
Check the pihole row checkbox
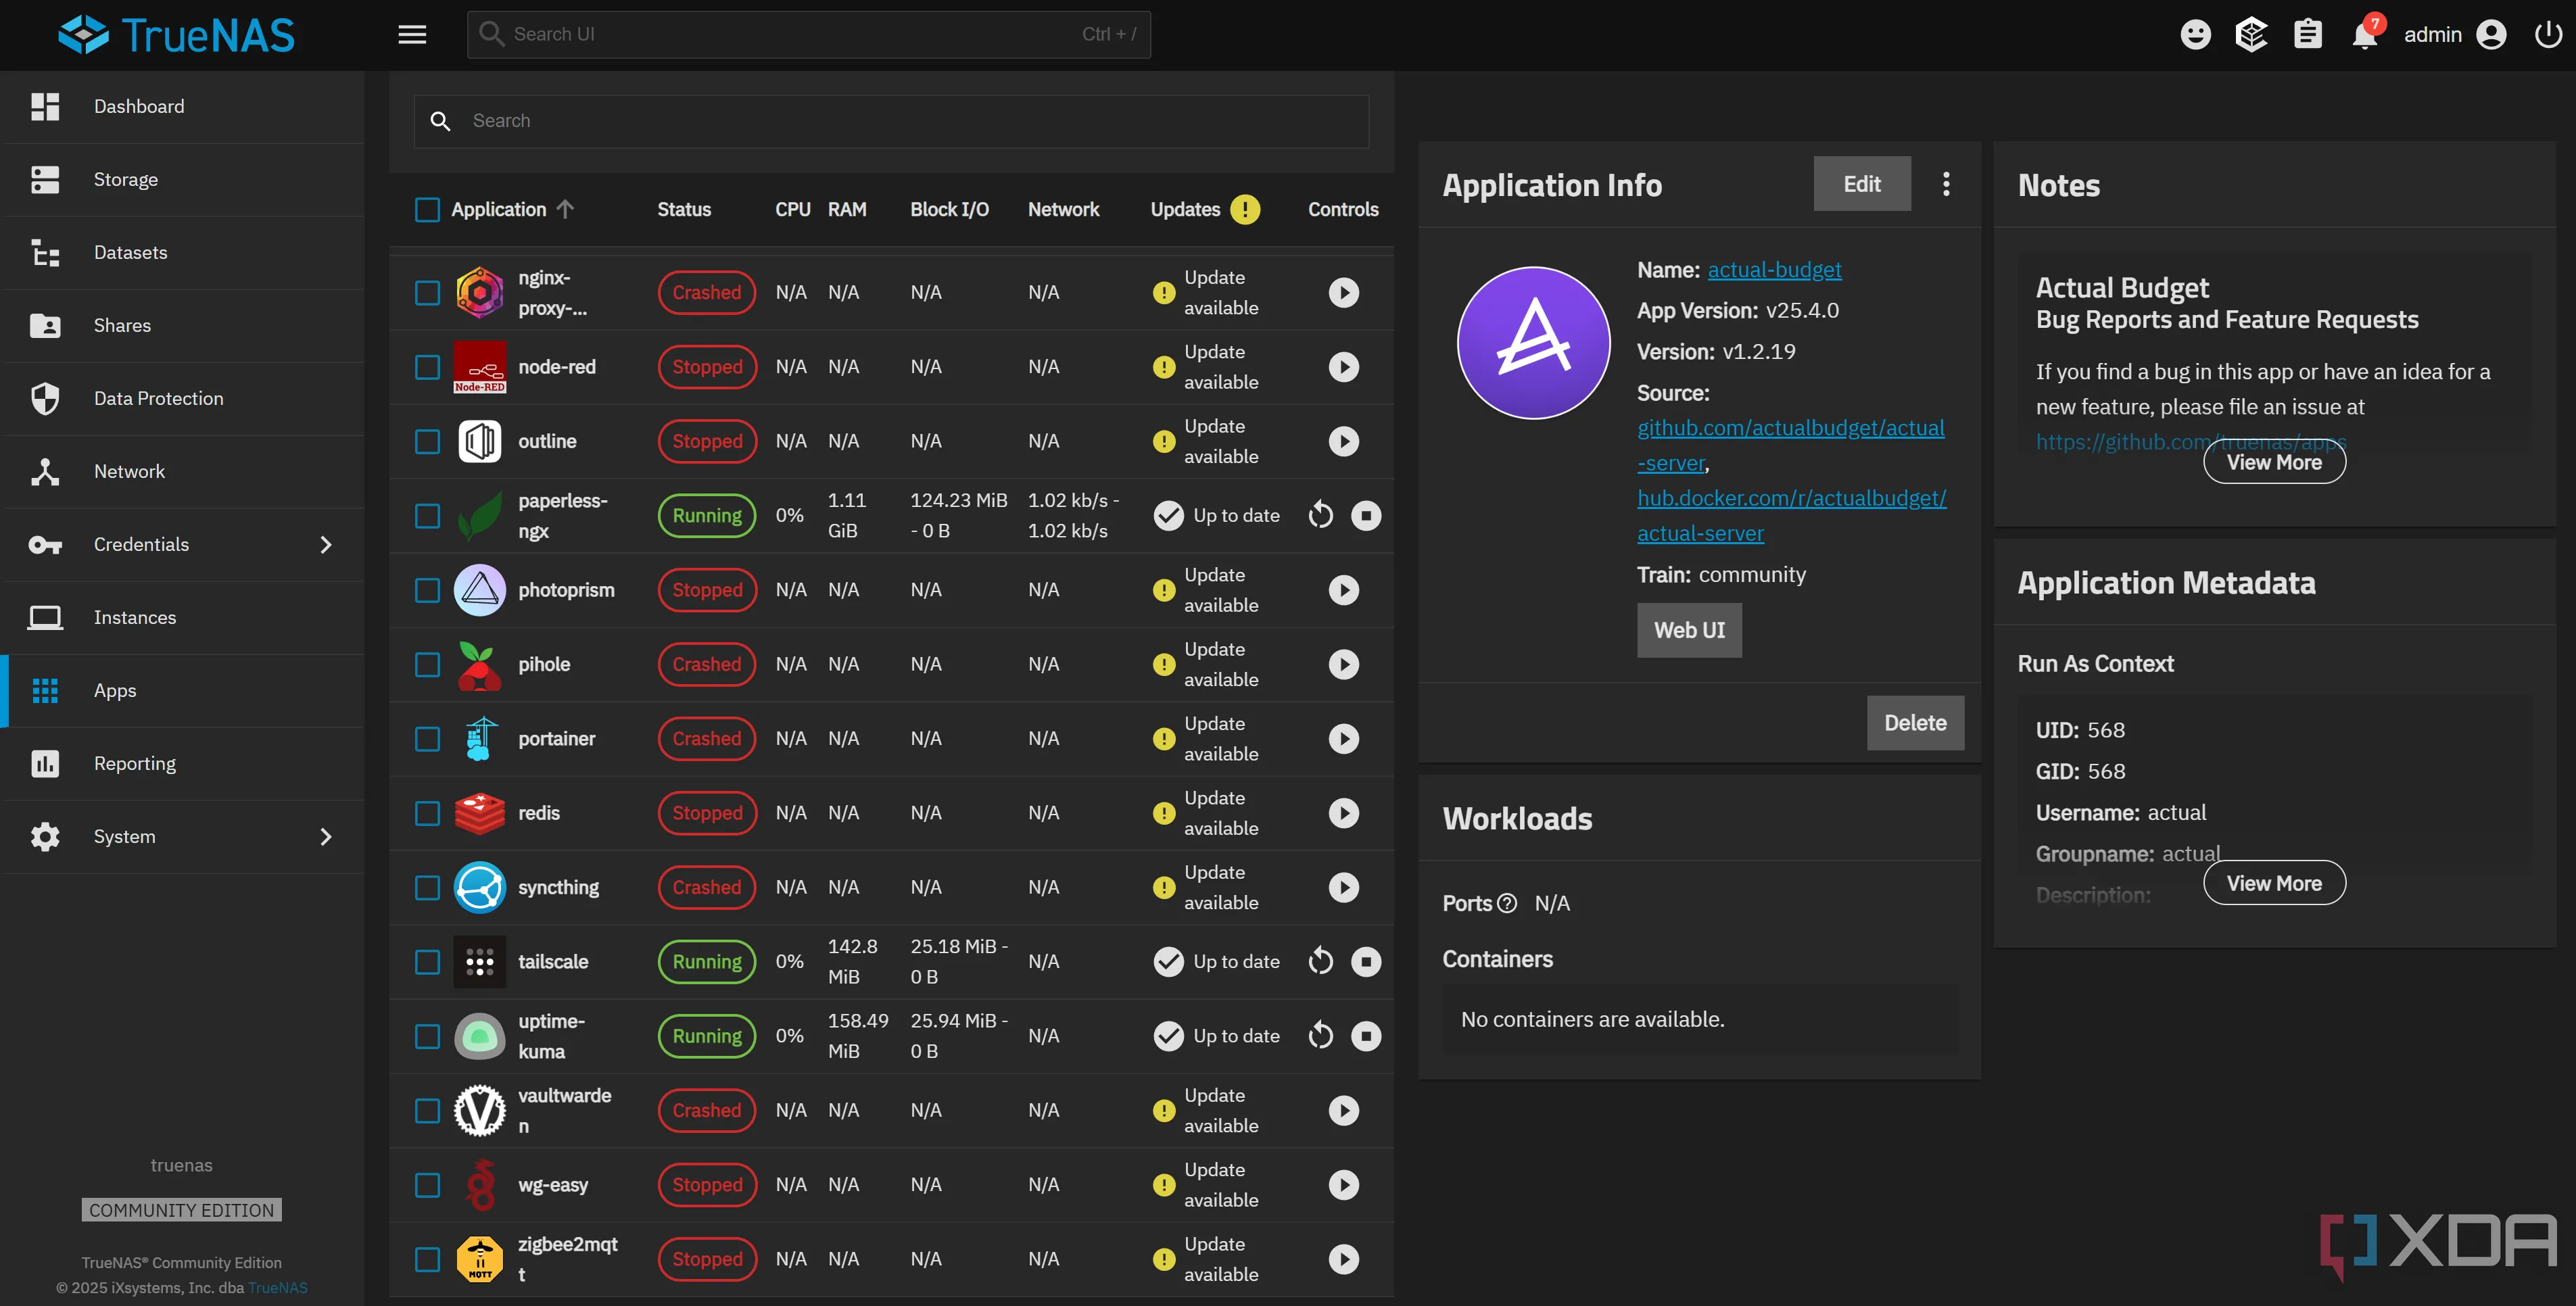[427, 664]
